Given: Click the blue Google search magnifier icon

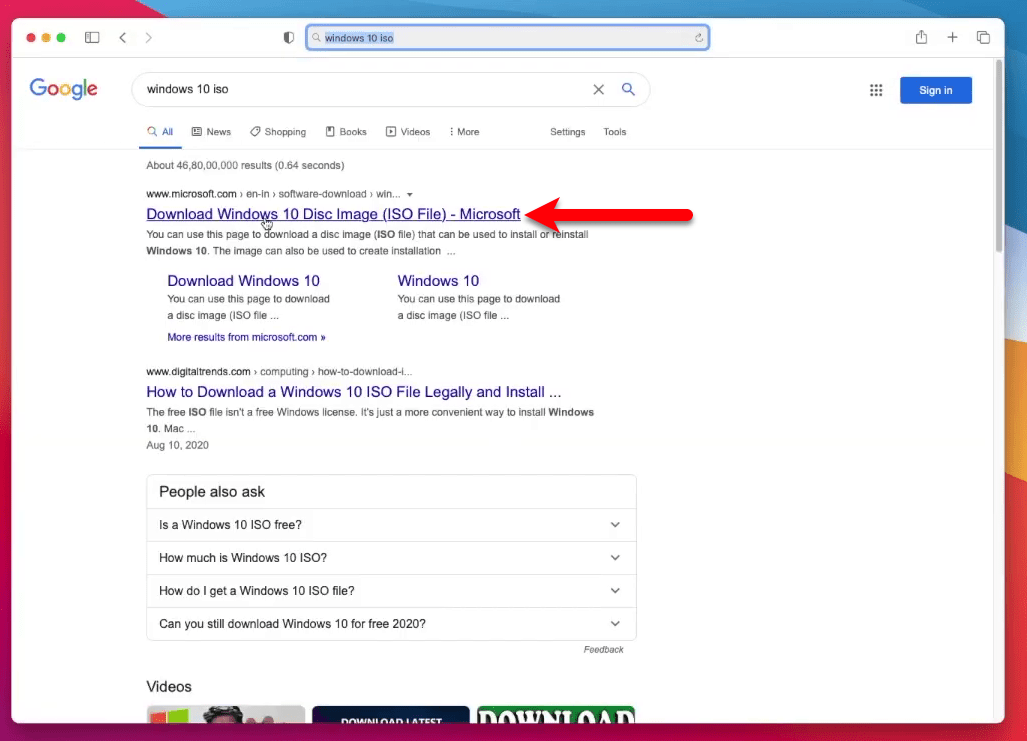Looking at the screenshot, I should click(x=628, y=89).
